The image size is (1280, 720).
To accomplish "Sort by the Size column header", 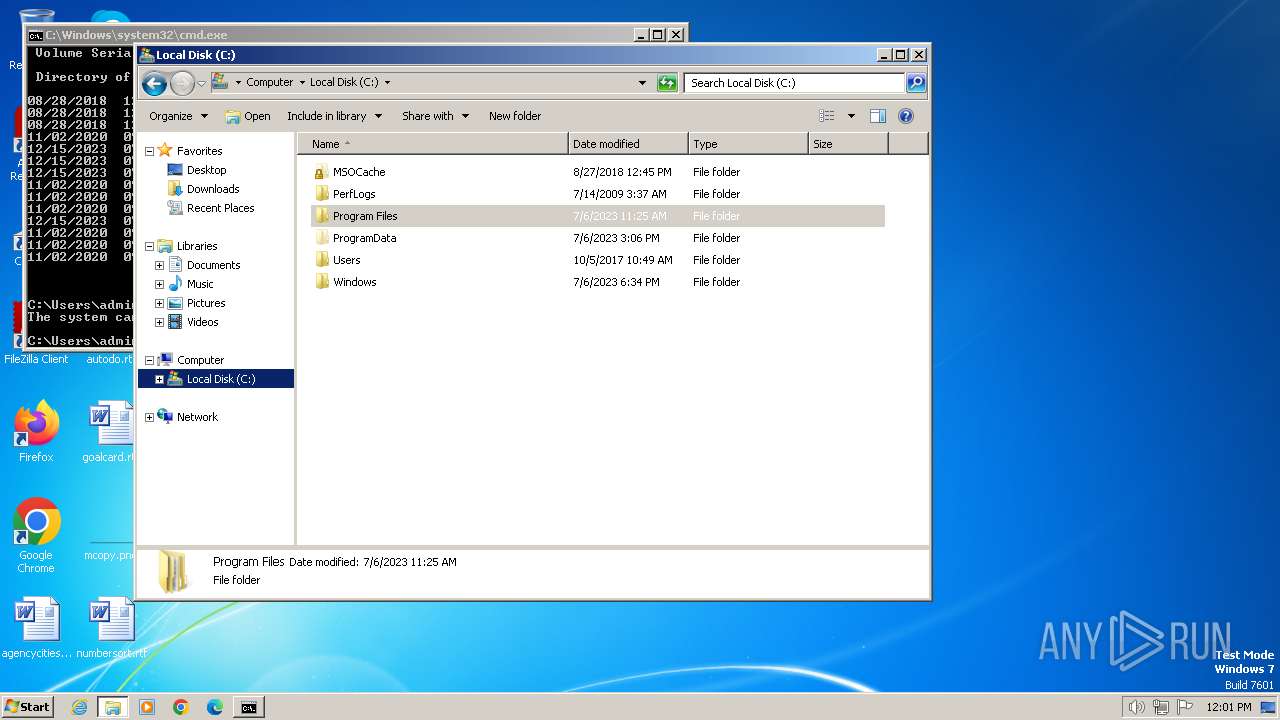I will click(848, 144).
